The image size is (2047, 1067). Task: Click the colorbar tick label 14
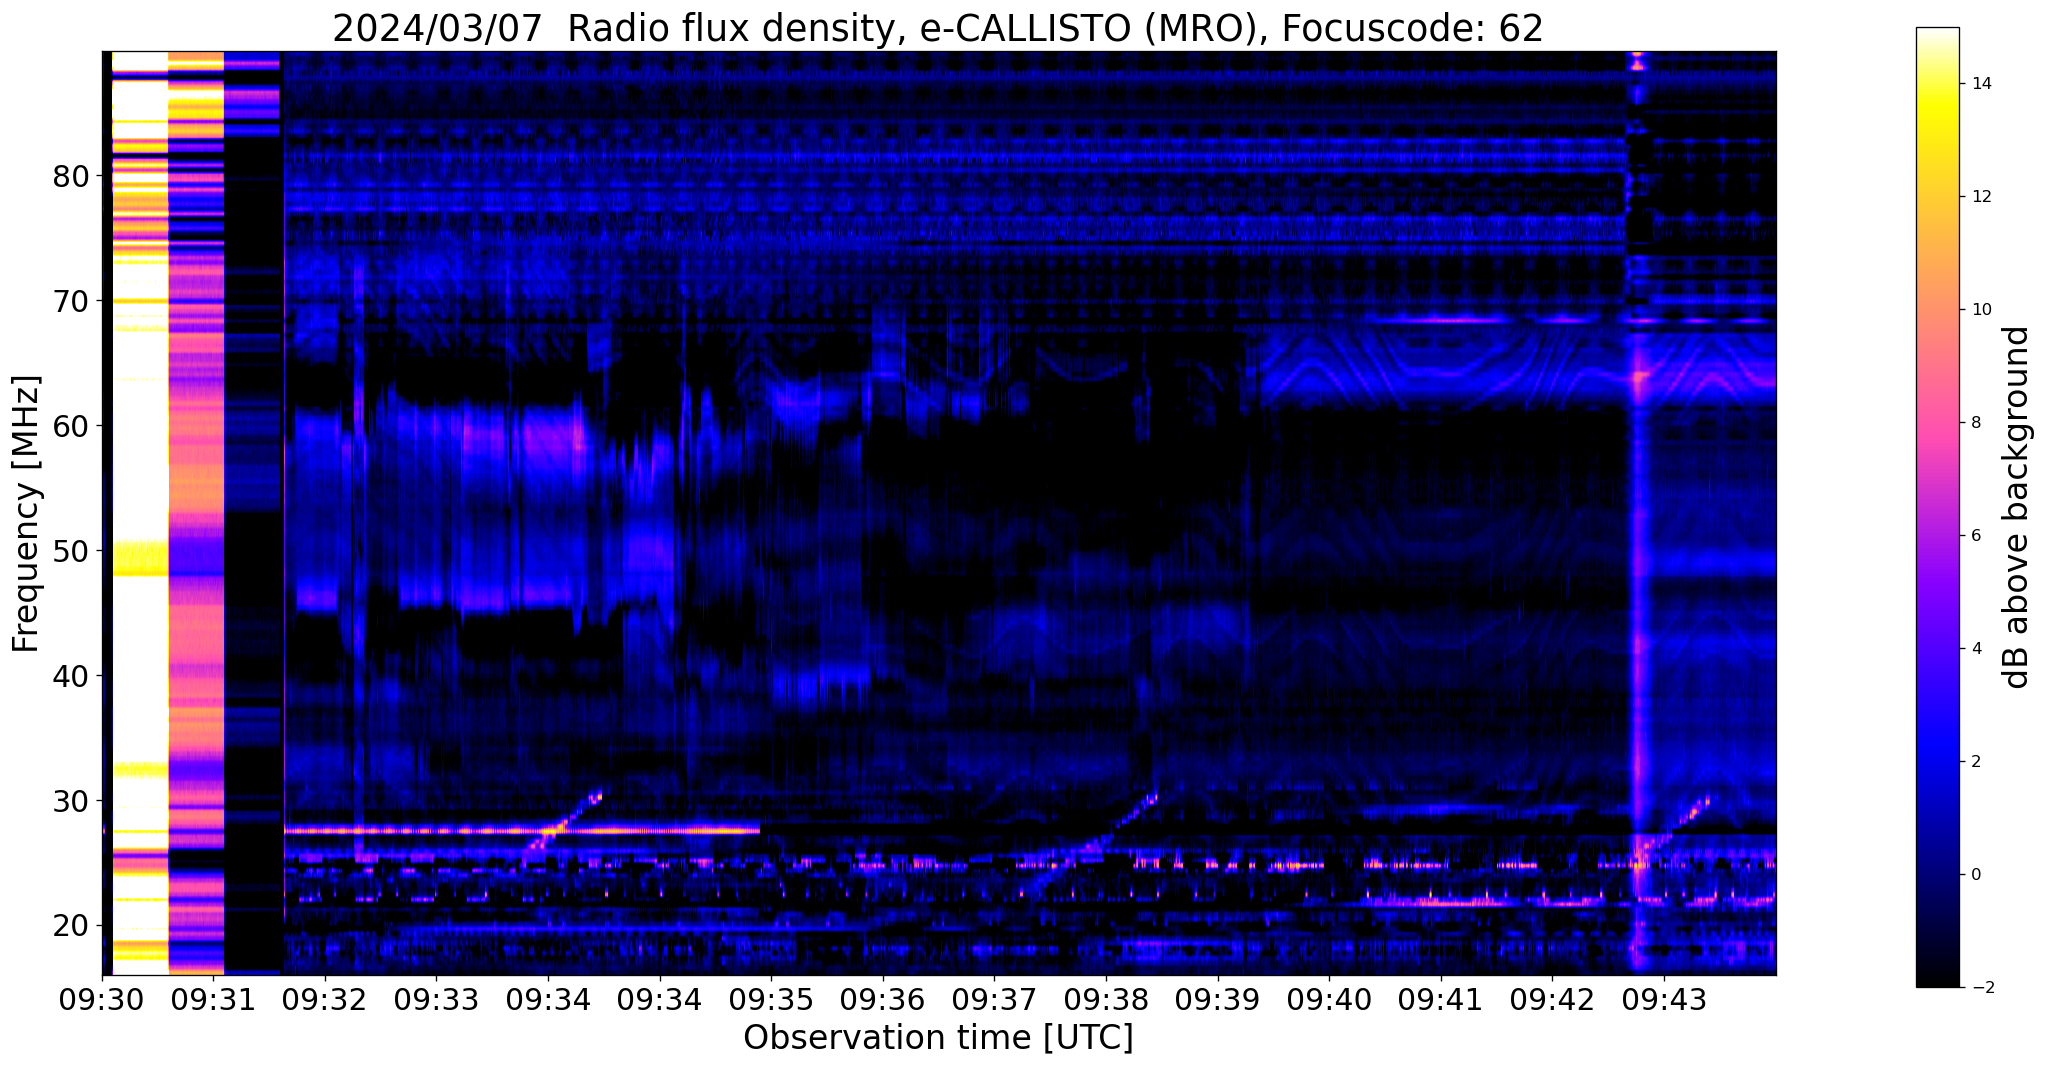click(1980, 84)
